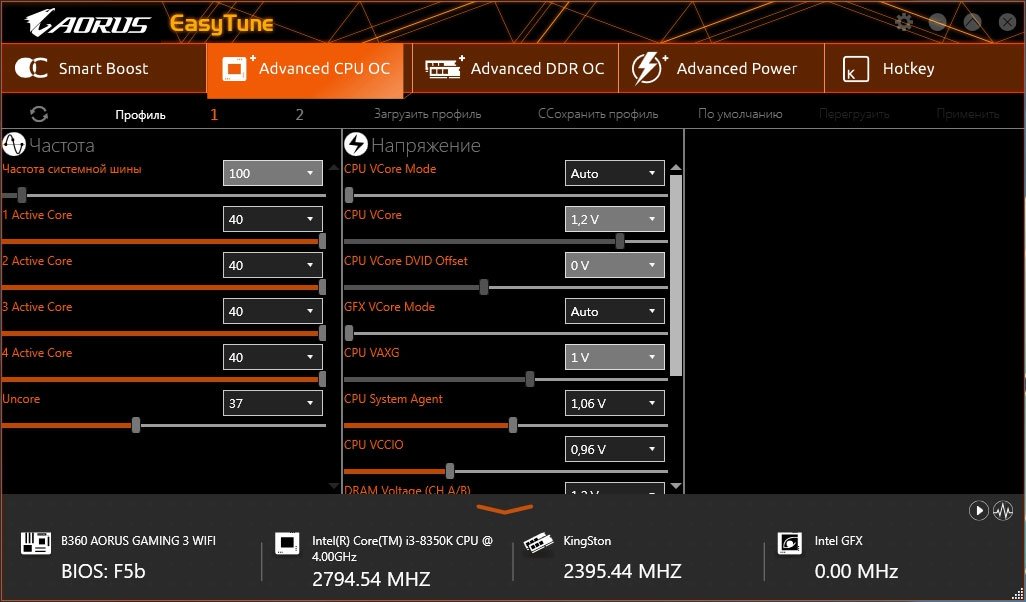Click the AORUS logo

click(x=87, y=24)
